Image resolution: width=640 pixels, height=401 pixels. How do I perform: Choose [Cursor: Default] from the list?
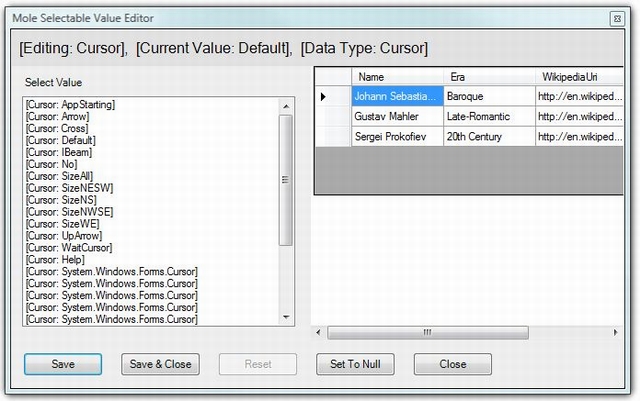[x=60, y=140]
